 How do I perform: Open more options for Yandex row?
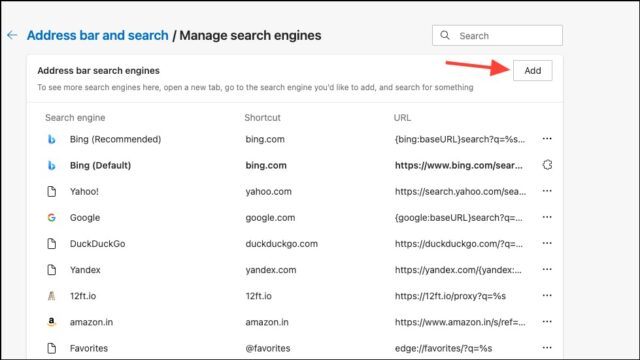(x=547, y=269)
